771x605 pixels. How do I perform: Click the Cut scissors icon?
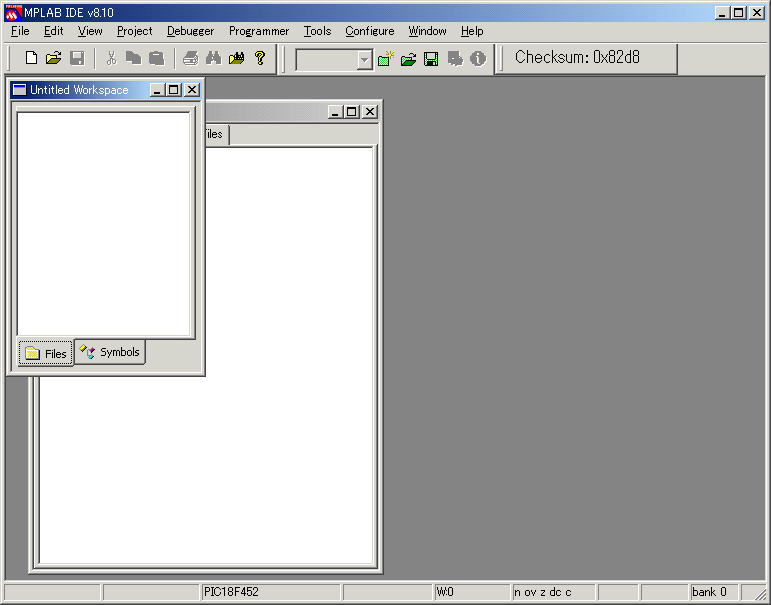pyautogui.click(x=112, y=58)
